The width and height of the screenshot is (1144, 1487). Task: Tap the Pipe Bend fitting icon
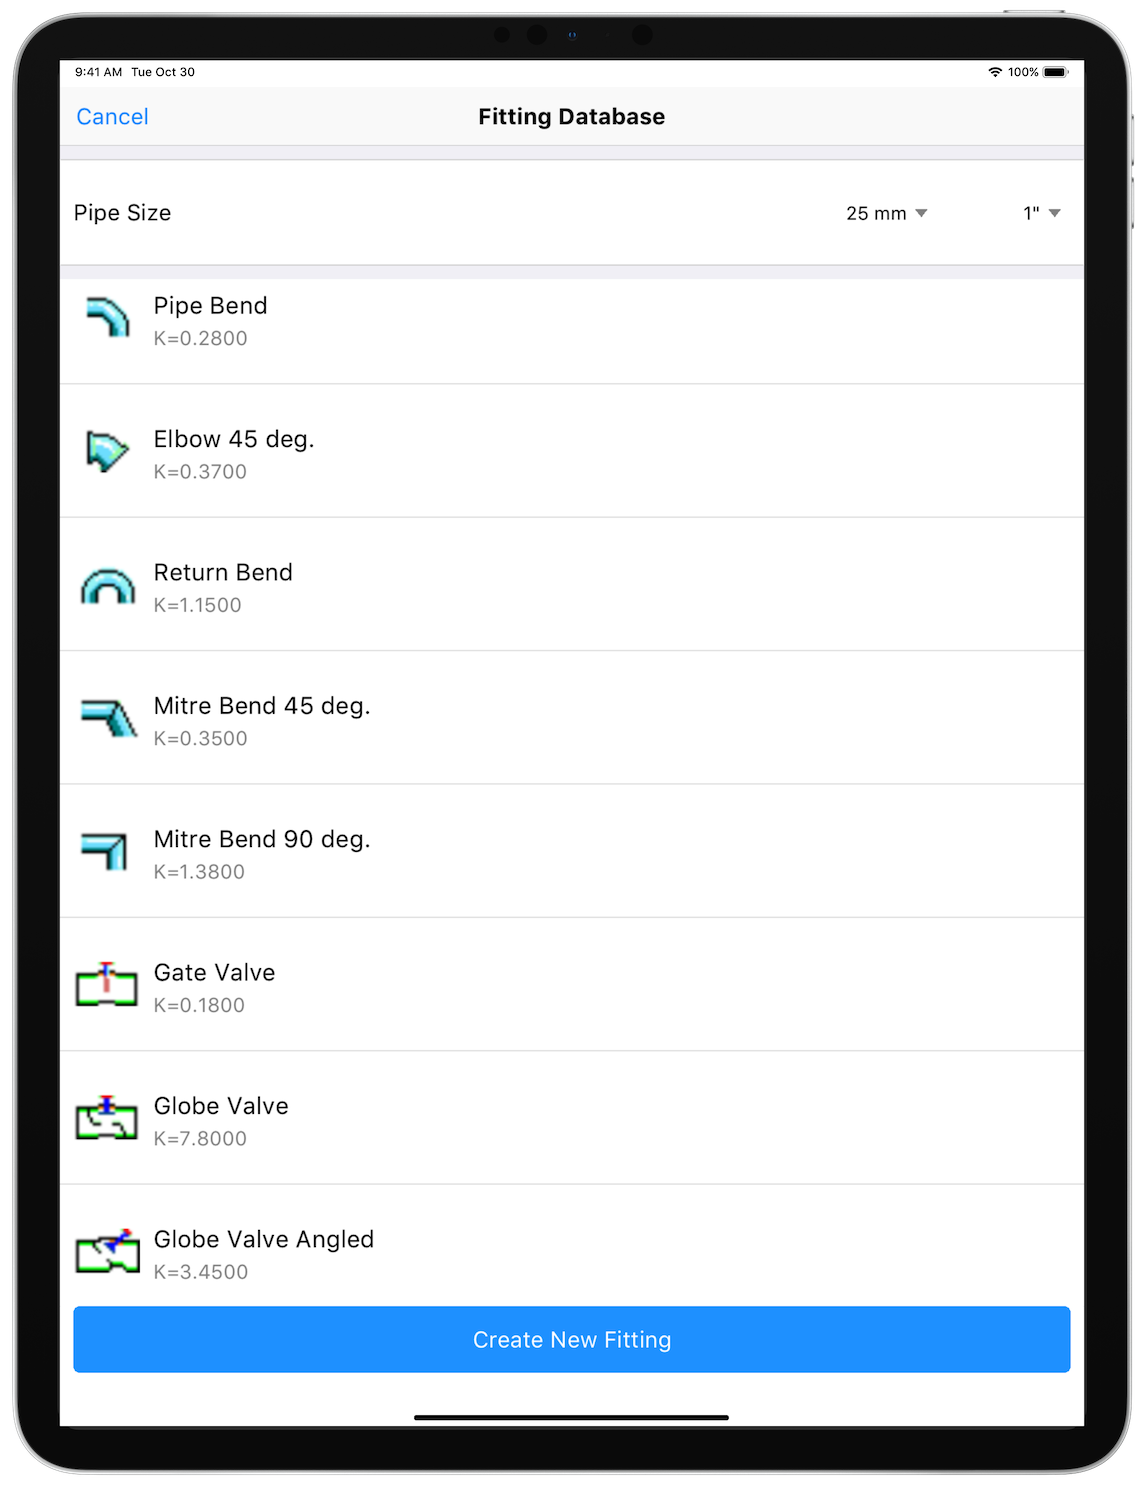coord(107,318)
